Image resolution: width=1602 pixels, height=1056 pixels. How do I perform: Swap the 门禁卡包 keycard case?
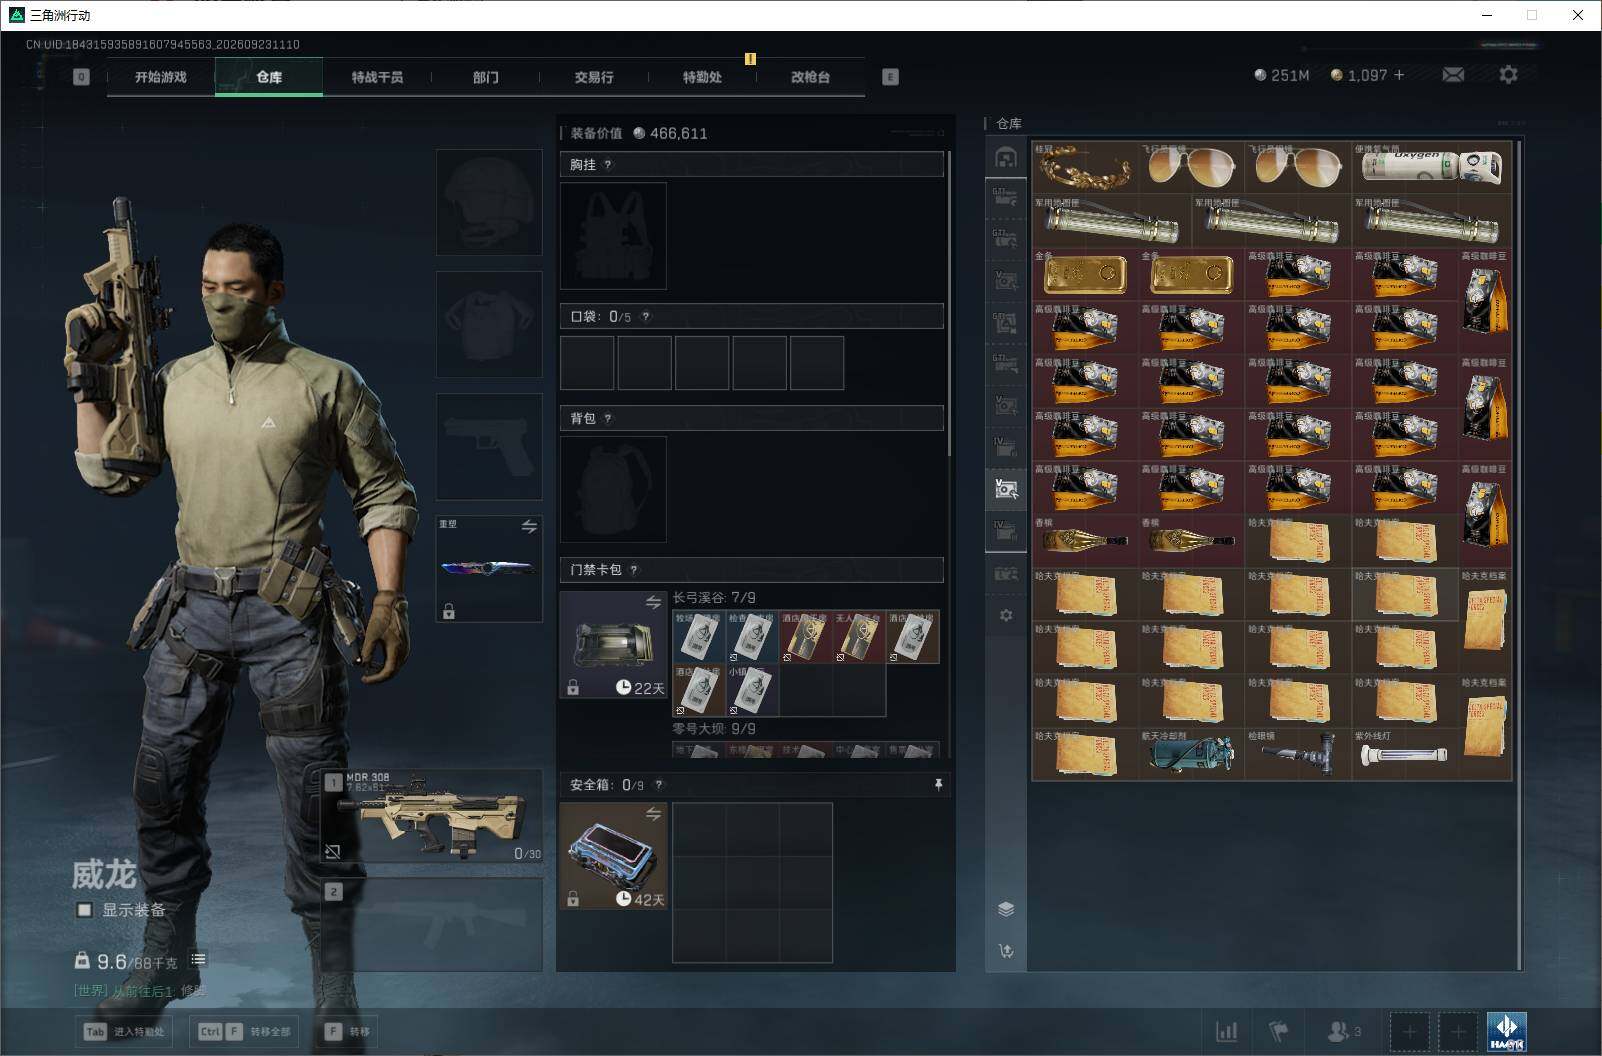click(653, 602)
